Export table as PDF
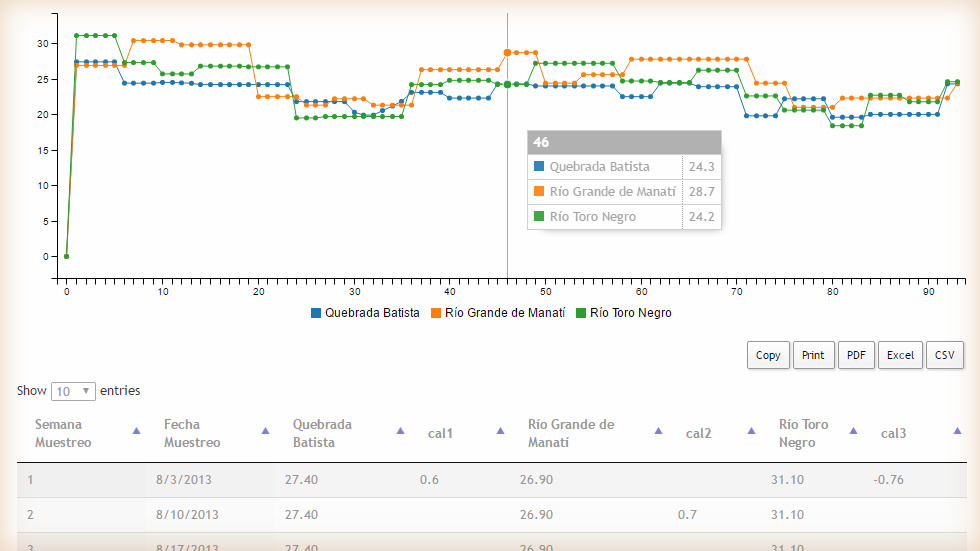Screen dimensions: 980x551 856,355
